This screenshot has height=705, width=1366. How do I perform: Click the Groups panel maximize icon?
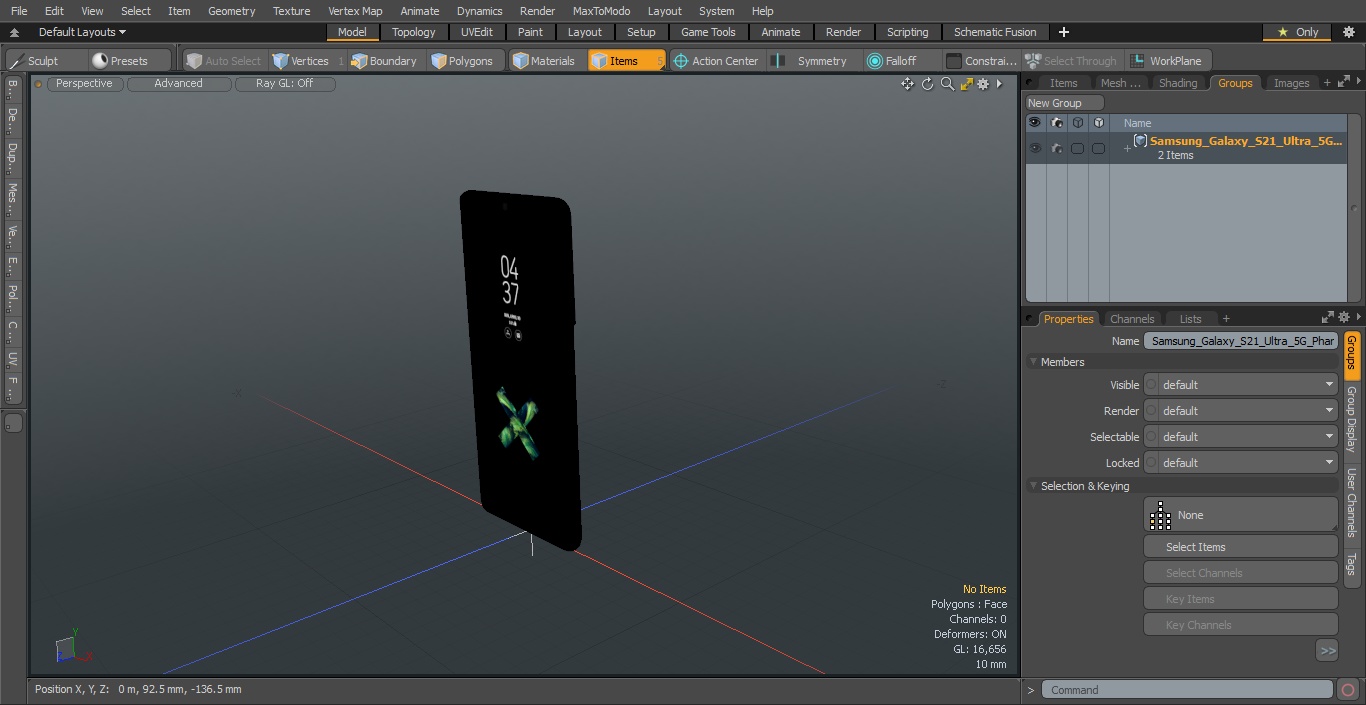tap(1343, 83)
